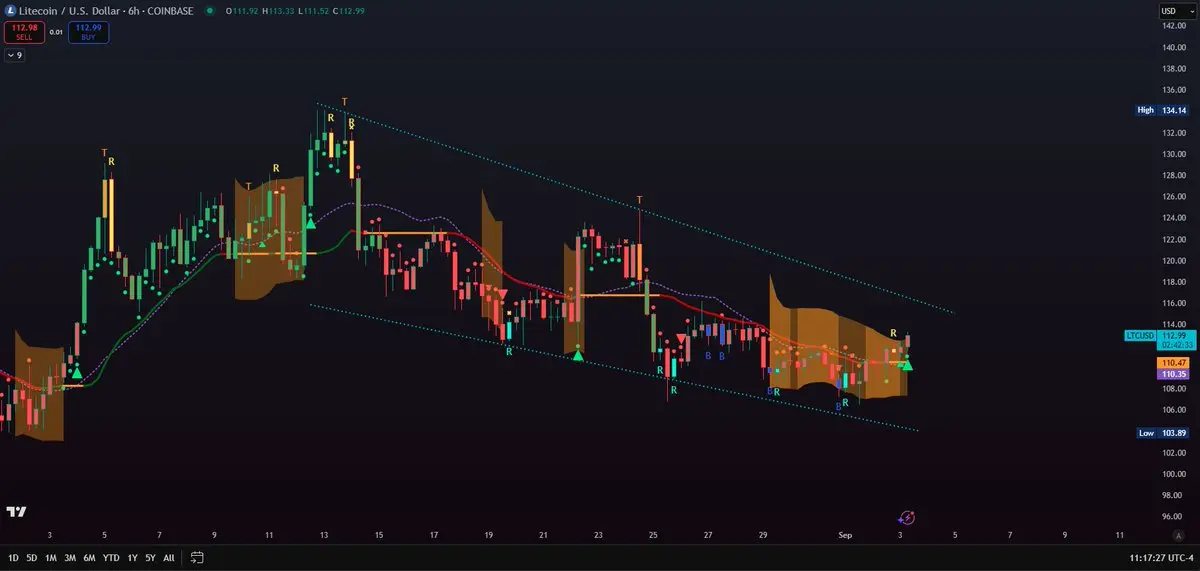This screenshot has height=571, width=1200.
Task: Click the orange 110.47 price label
Action: [1172, 363]
